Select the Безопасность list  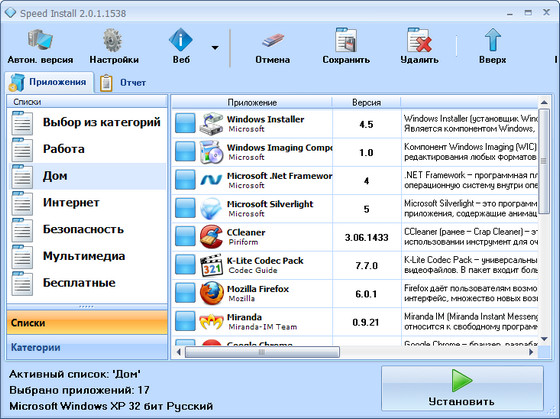(88, 230)
